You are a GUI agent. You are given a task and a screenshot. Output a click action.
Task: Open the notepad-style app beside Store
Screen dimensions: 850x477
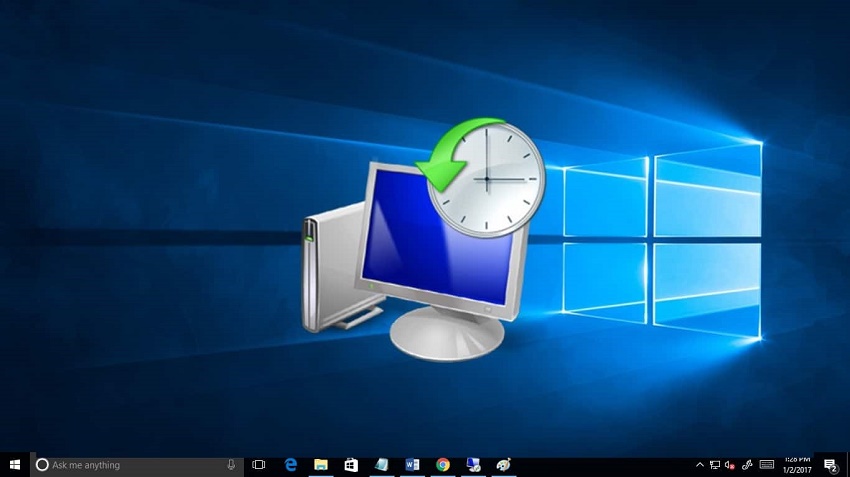[381, 465]
